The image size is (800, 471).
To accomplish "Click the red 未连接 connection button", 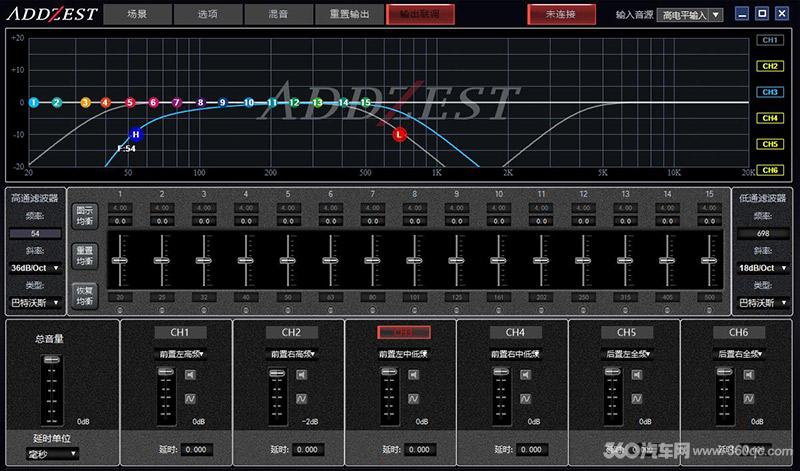I will [561, 14].
